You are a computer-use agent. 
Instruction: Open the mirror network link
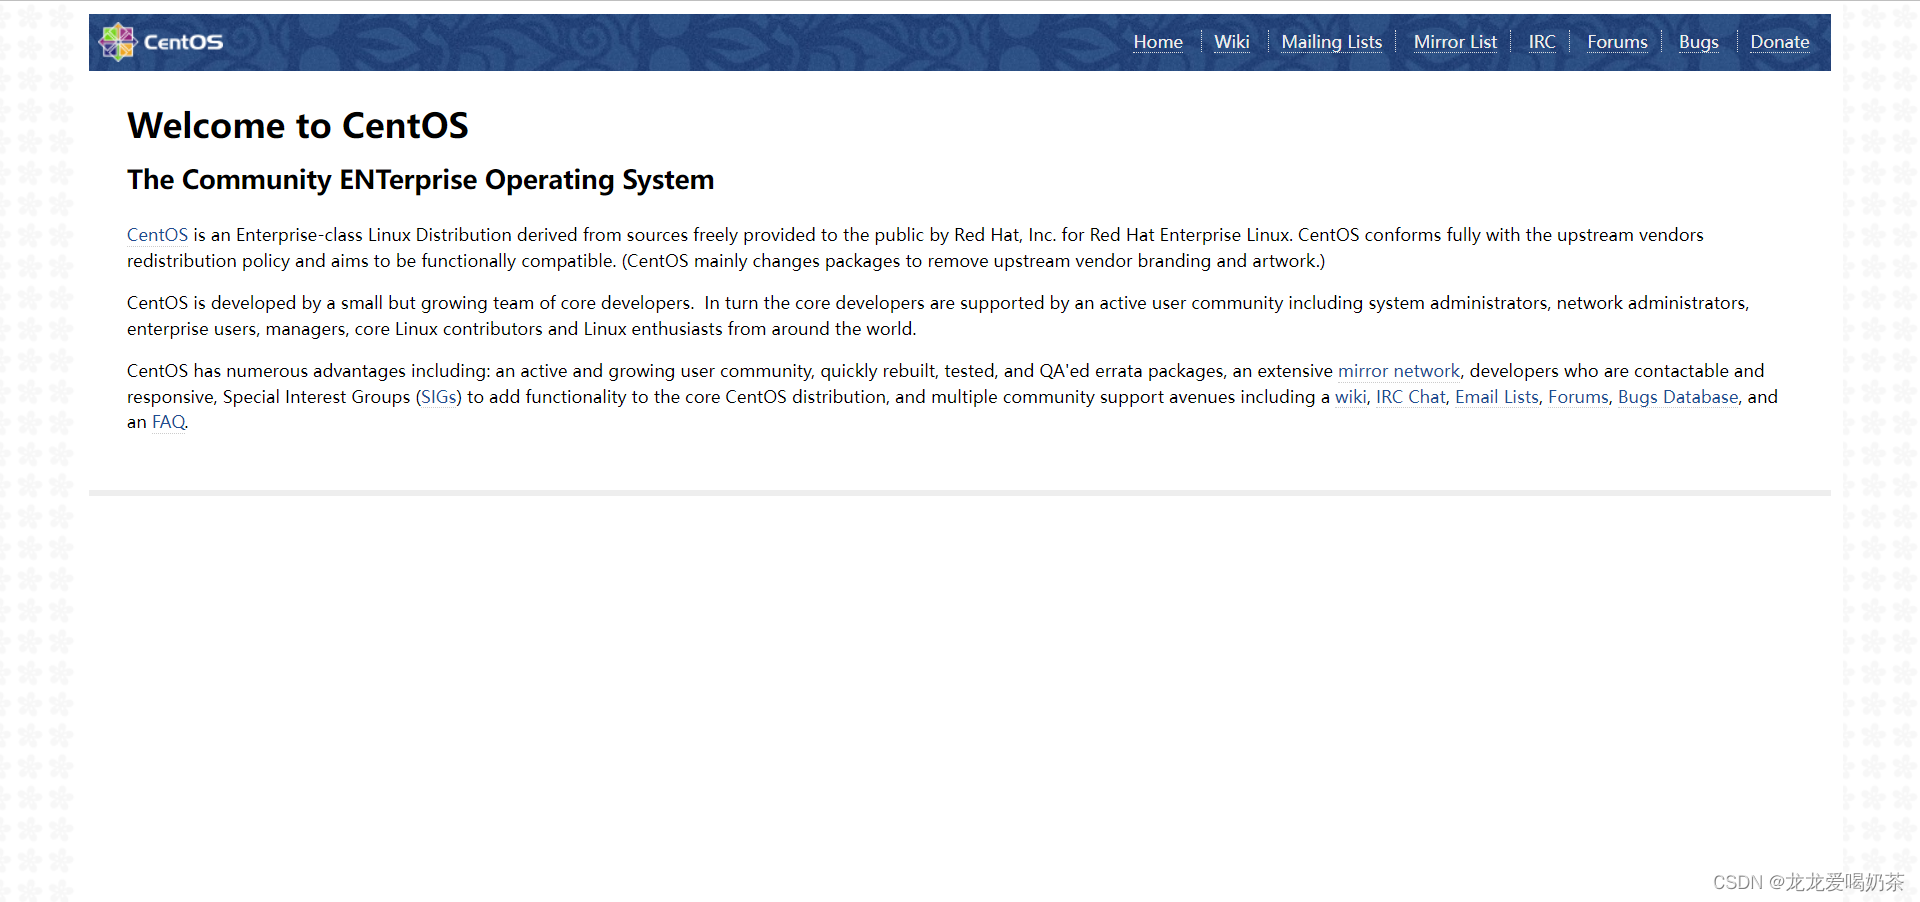(x=1398, y=371)
